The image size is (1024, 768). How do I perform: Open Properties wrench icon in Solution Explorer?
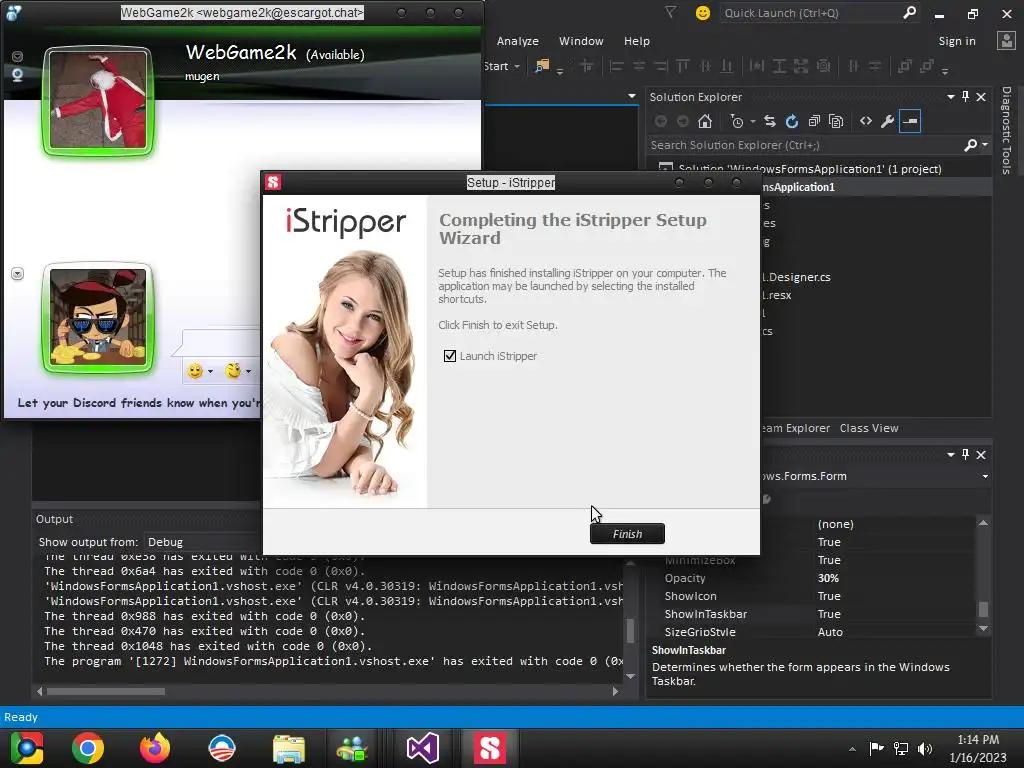click(888, 121)
